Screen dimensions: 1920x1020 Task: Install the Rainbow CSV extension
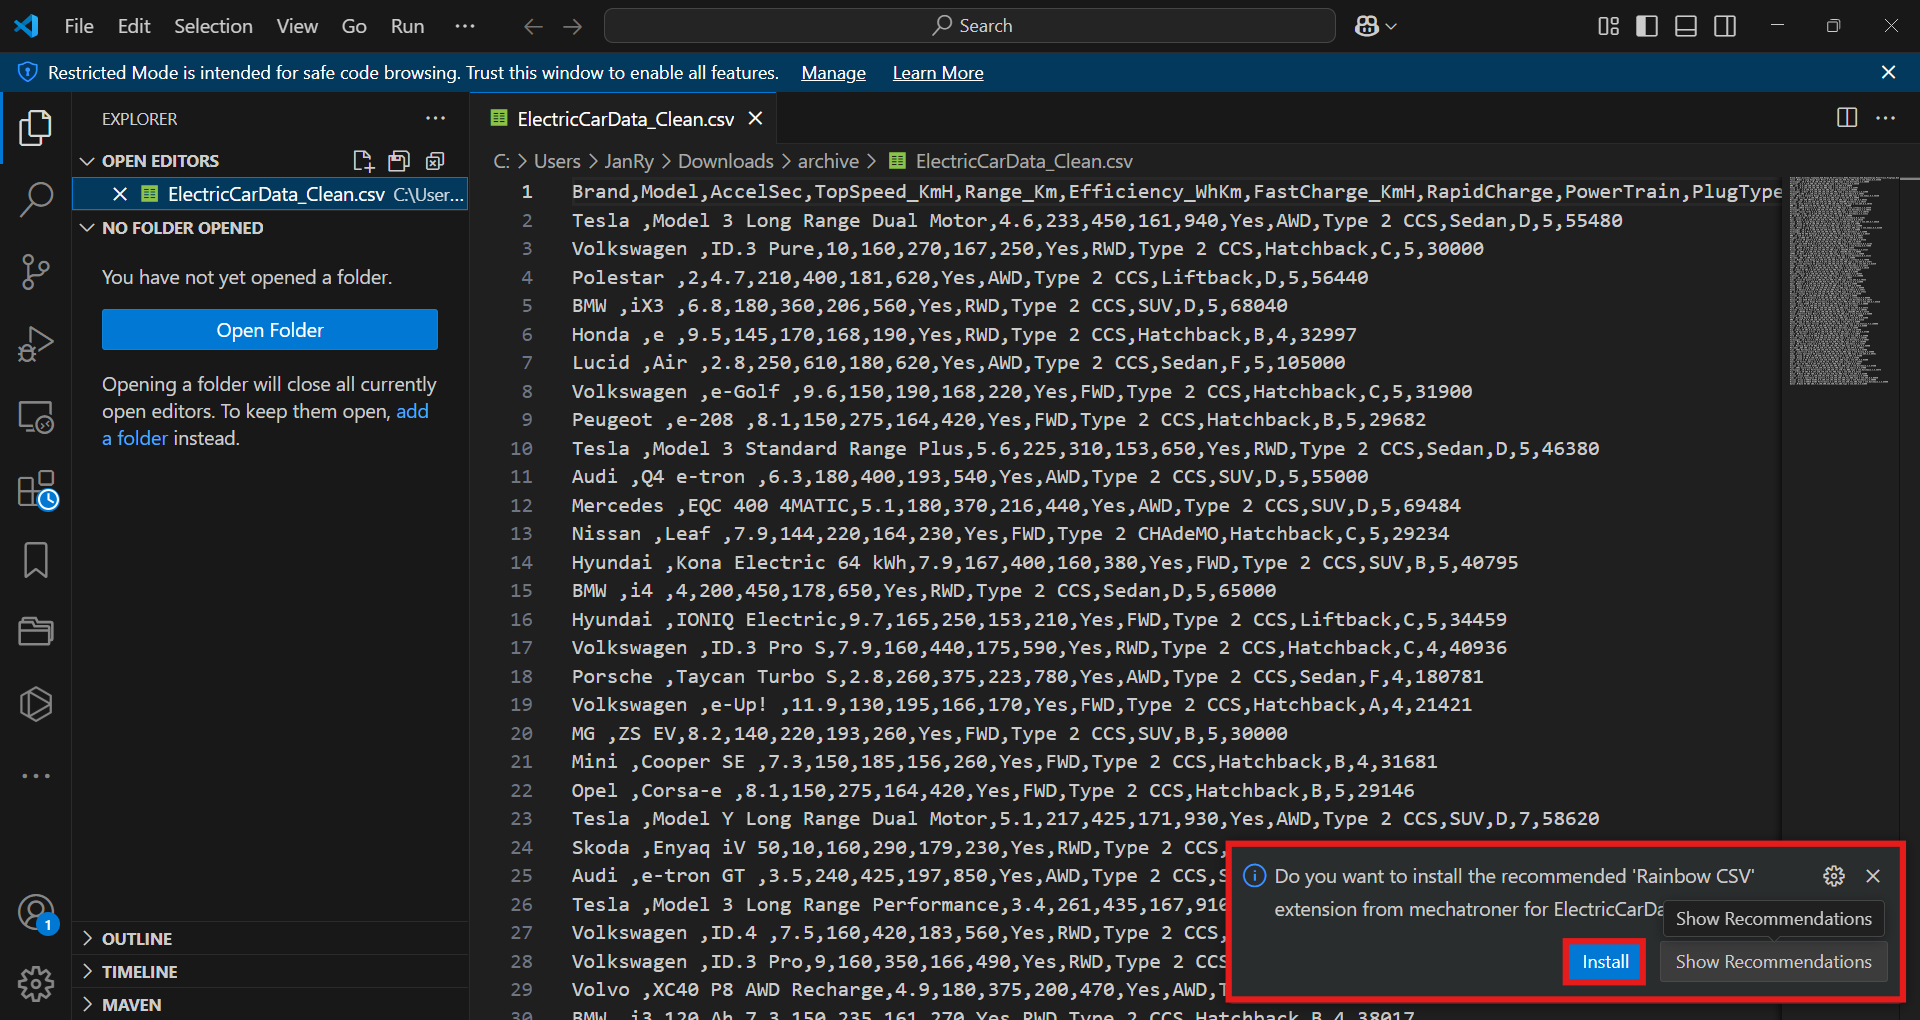tap(1605, 962)
